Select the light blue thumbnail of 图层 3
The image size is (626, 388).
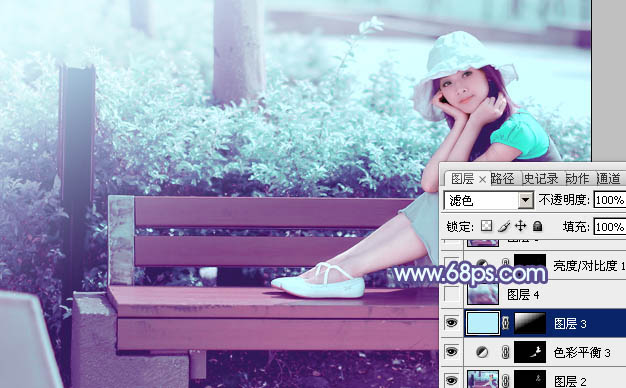(483, 323)
